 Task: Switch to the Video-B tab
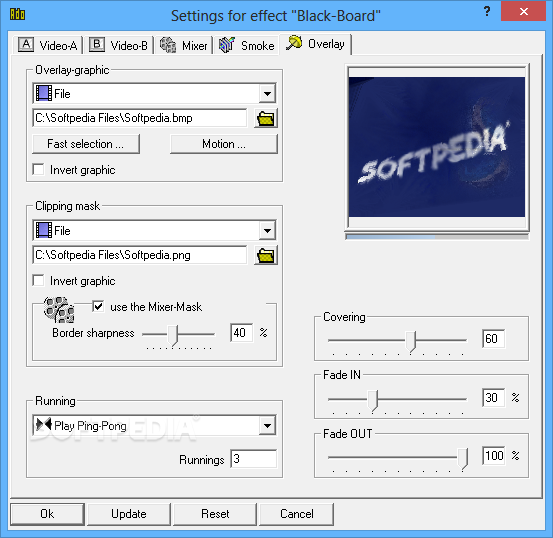(x=118, y=45)
